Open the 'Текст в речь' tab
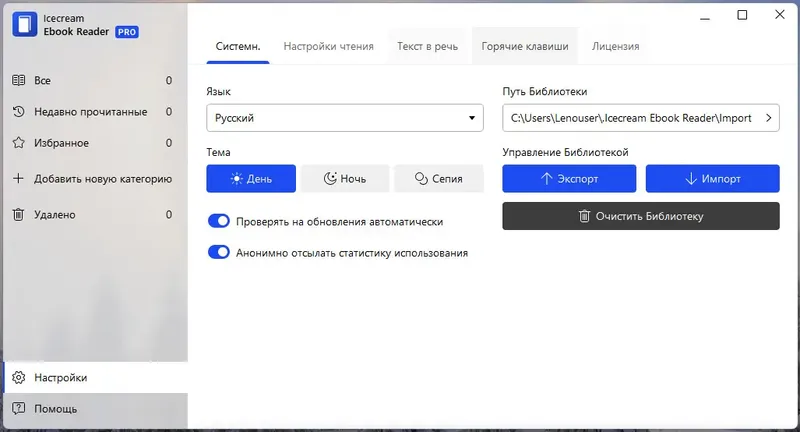 pos(427,46)
